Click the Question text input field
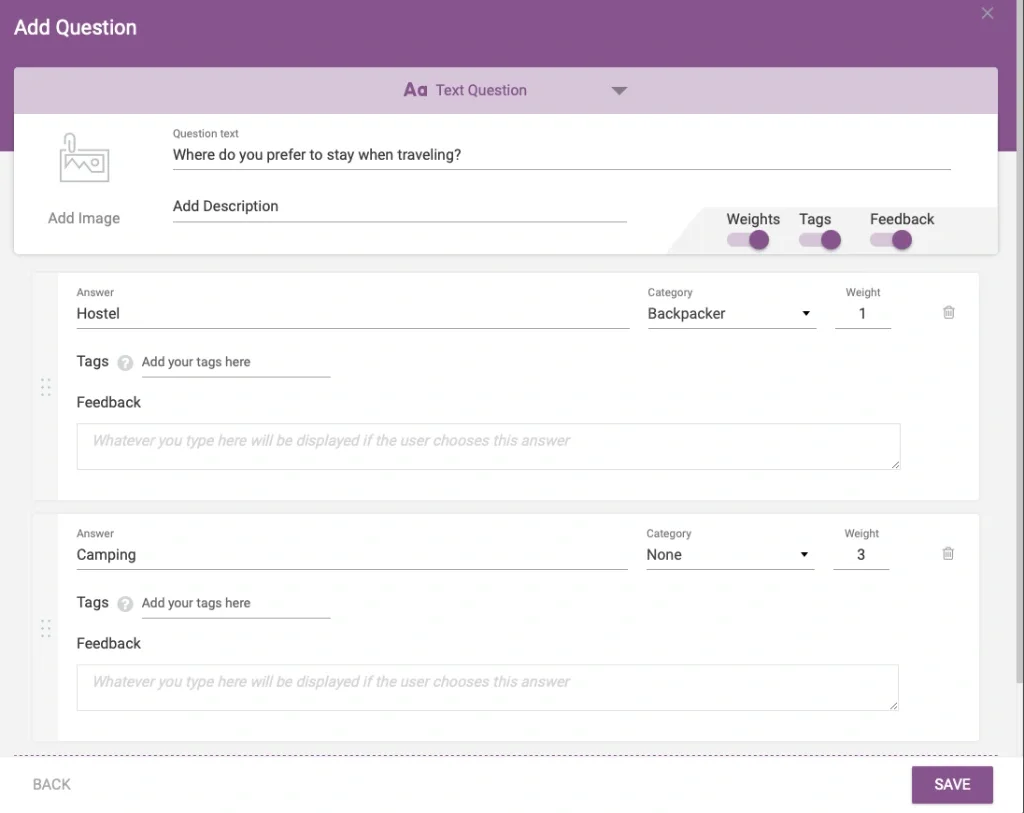 pos(560,155)
